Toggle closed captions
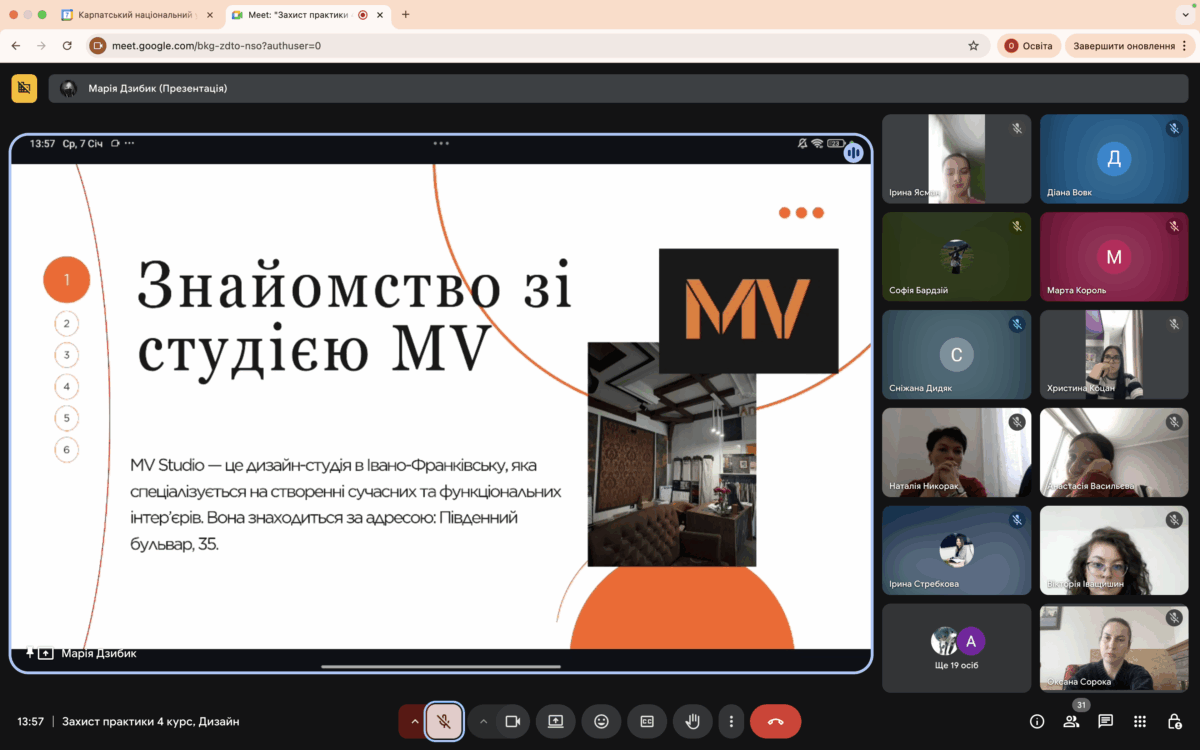Screen dimensions: 1200x750 coord(647,721)
